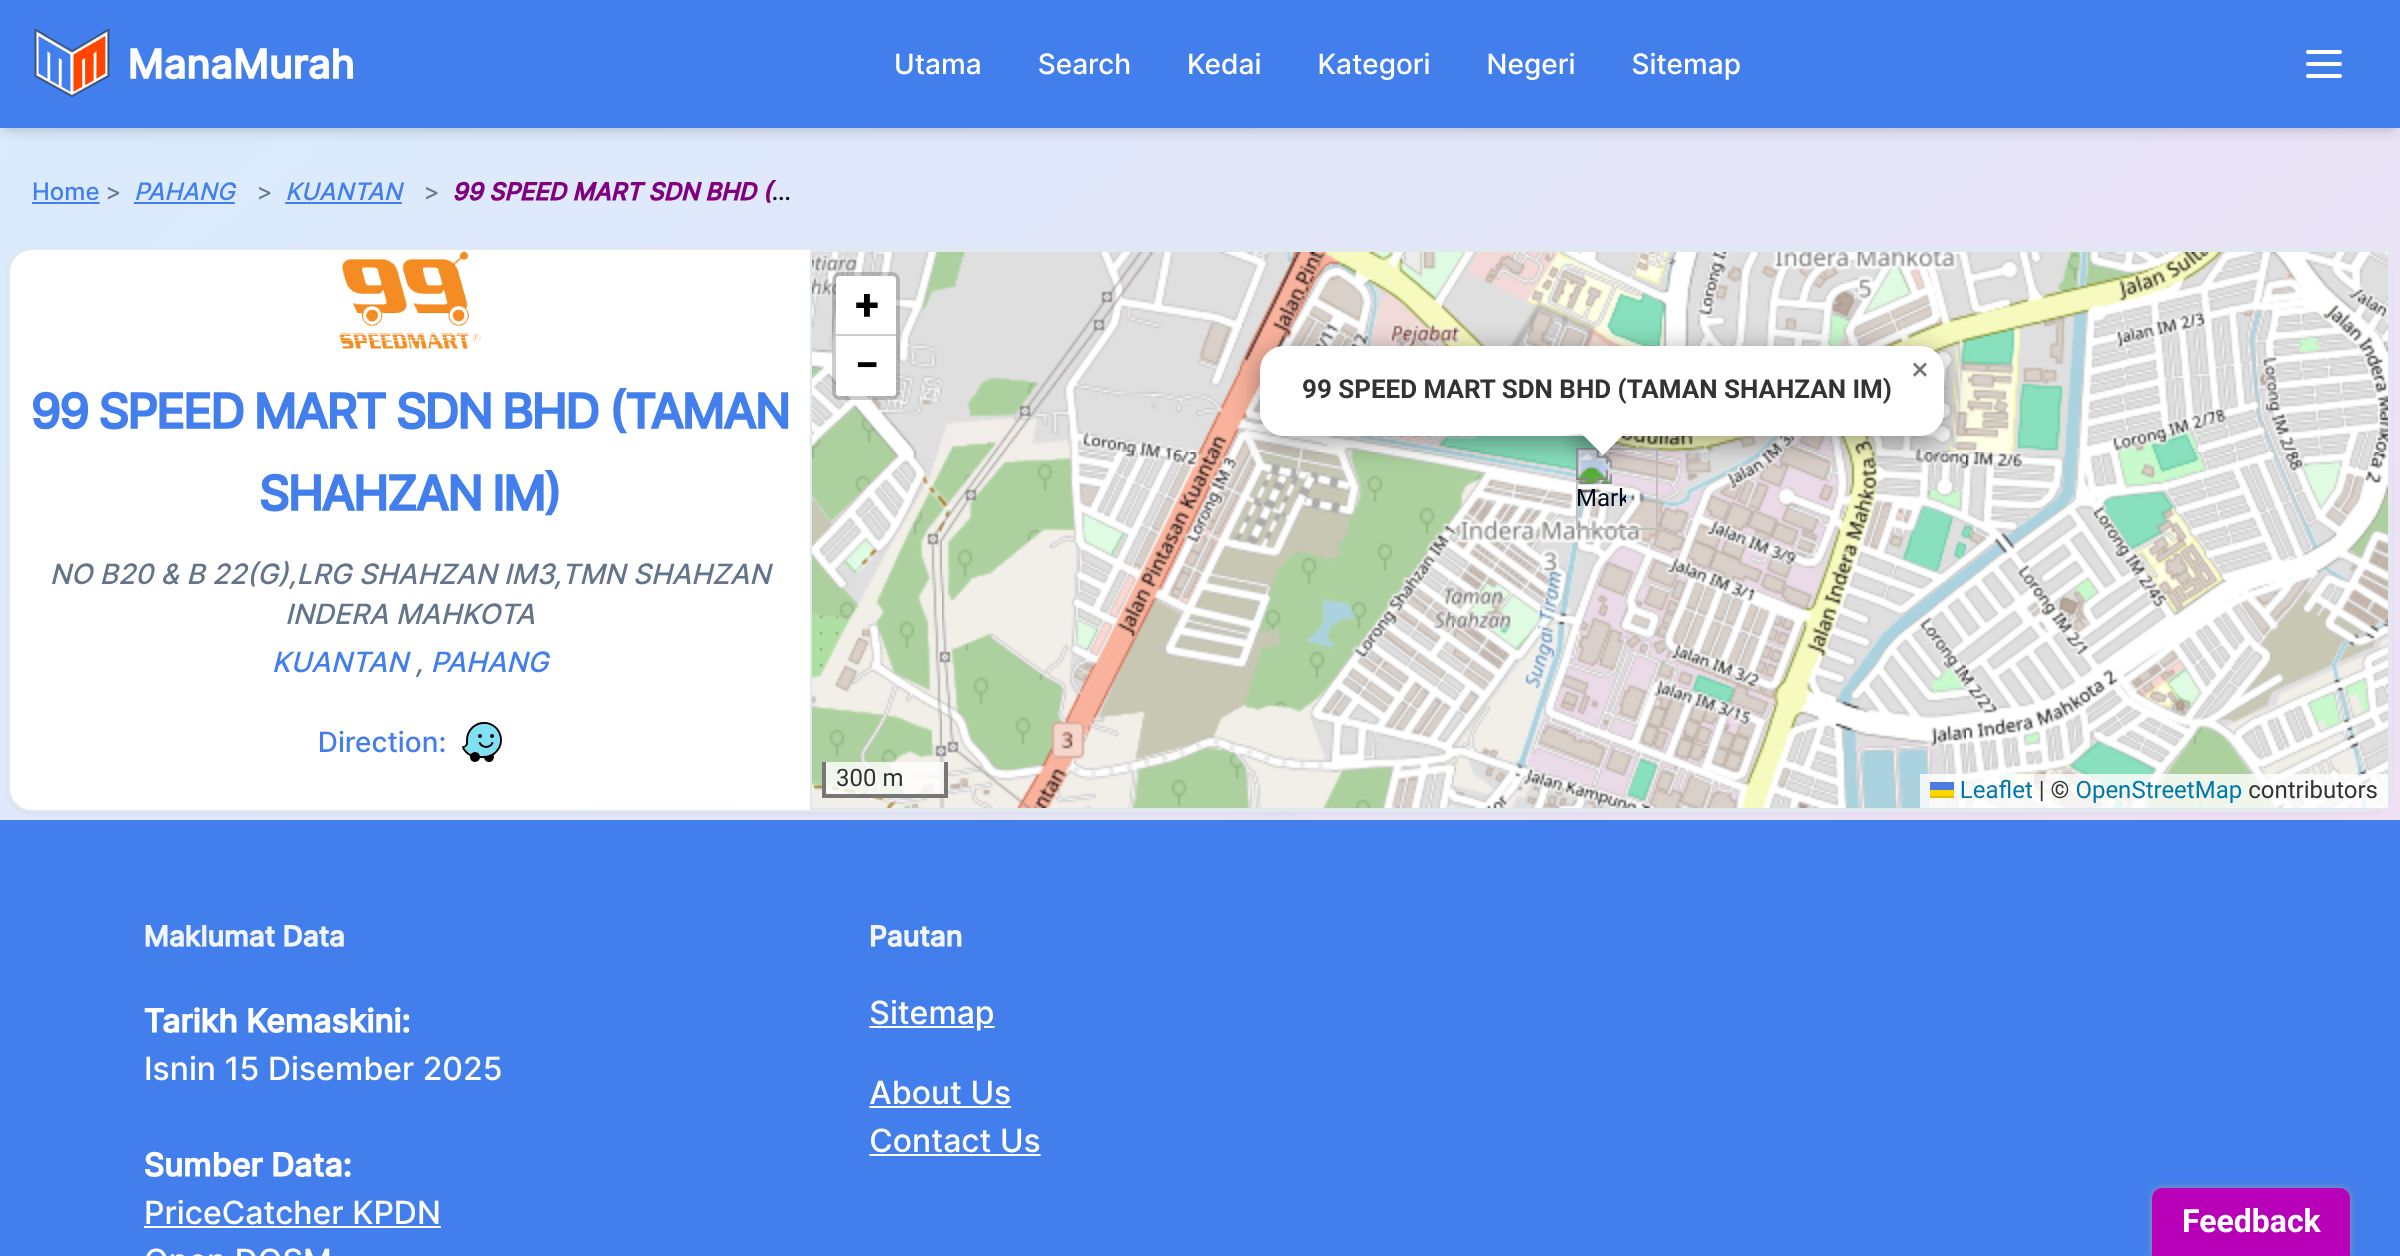Close the map popup
Viewport: 2400px width, 1256px height.
point(1919,370)
